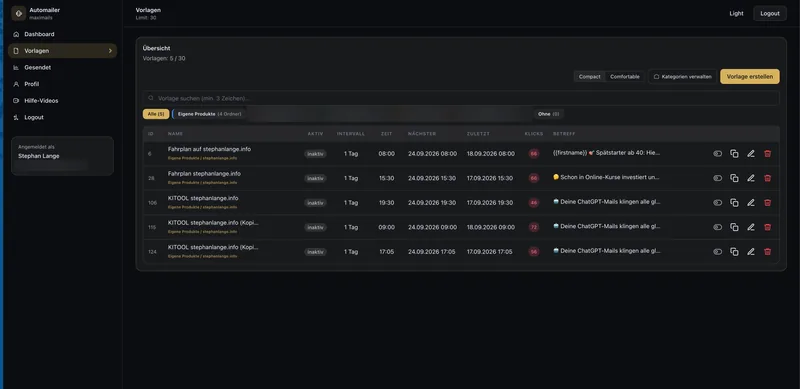
Task: Expand the Eigene Produkte folder filter
Action: pos(209,114)
